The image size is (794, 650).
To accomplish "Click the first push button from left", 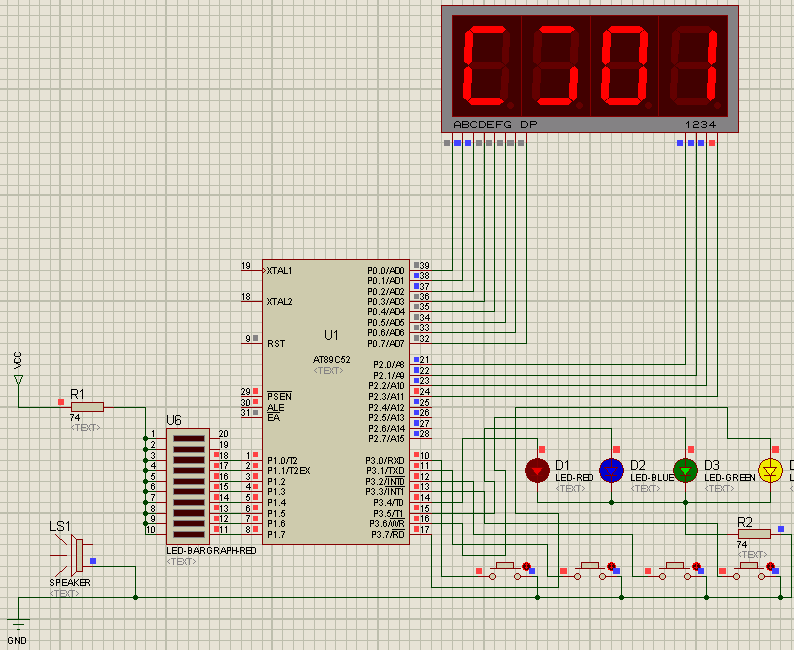I will [505, 571].
